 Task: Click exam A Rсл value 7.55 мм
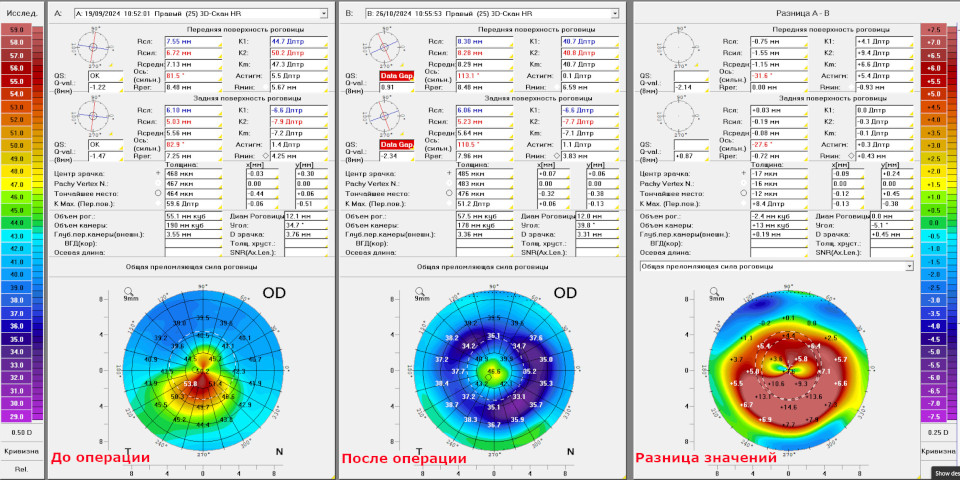tap(193, 41)
